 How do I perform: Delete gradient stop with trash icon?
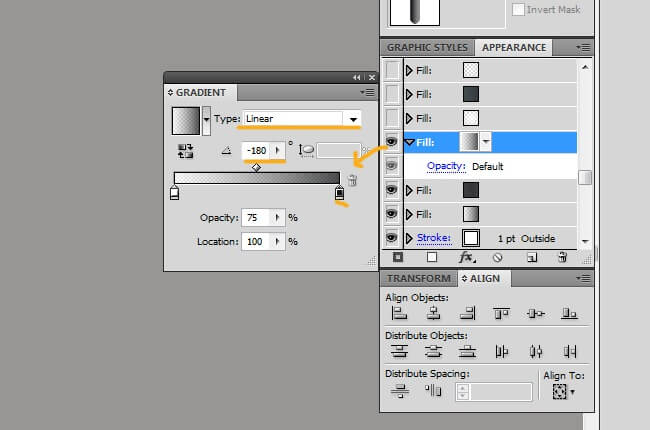(351, 180)
